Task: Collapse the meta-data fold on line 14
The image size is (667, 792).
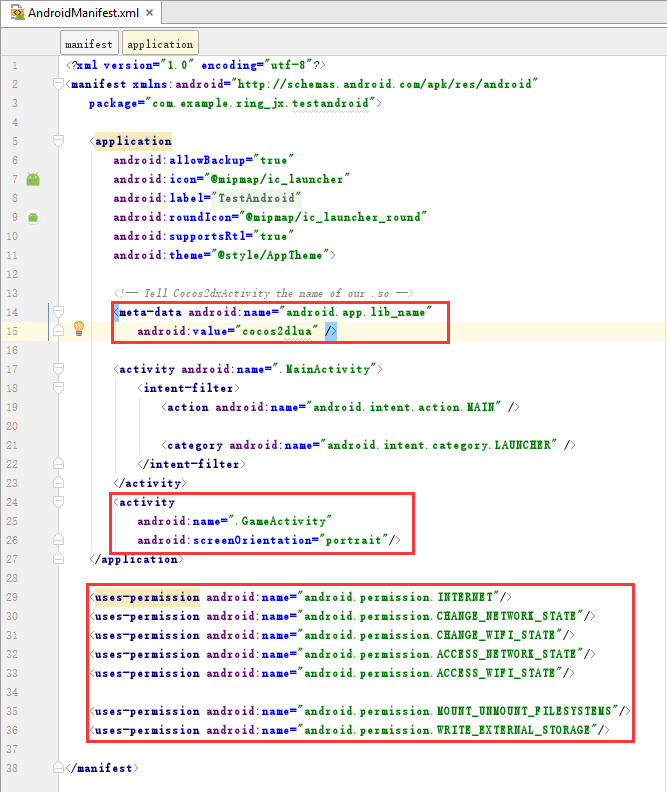Action: pyautogui.click(x=58, y=312)
